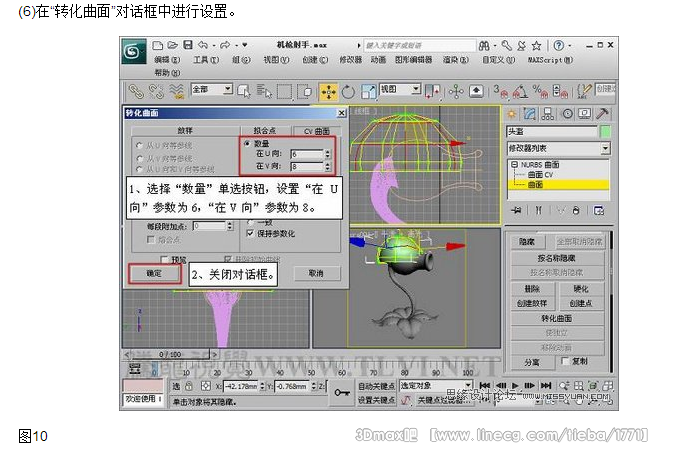Click the time slider 0 / 100 handle
677x452 pixels.
pos(169,354)
